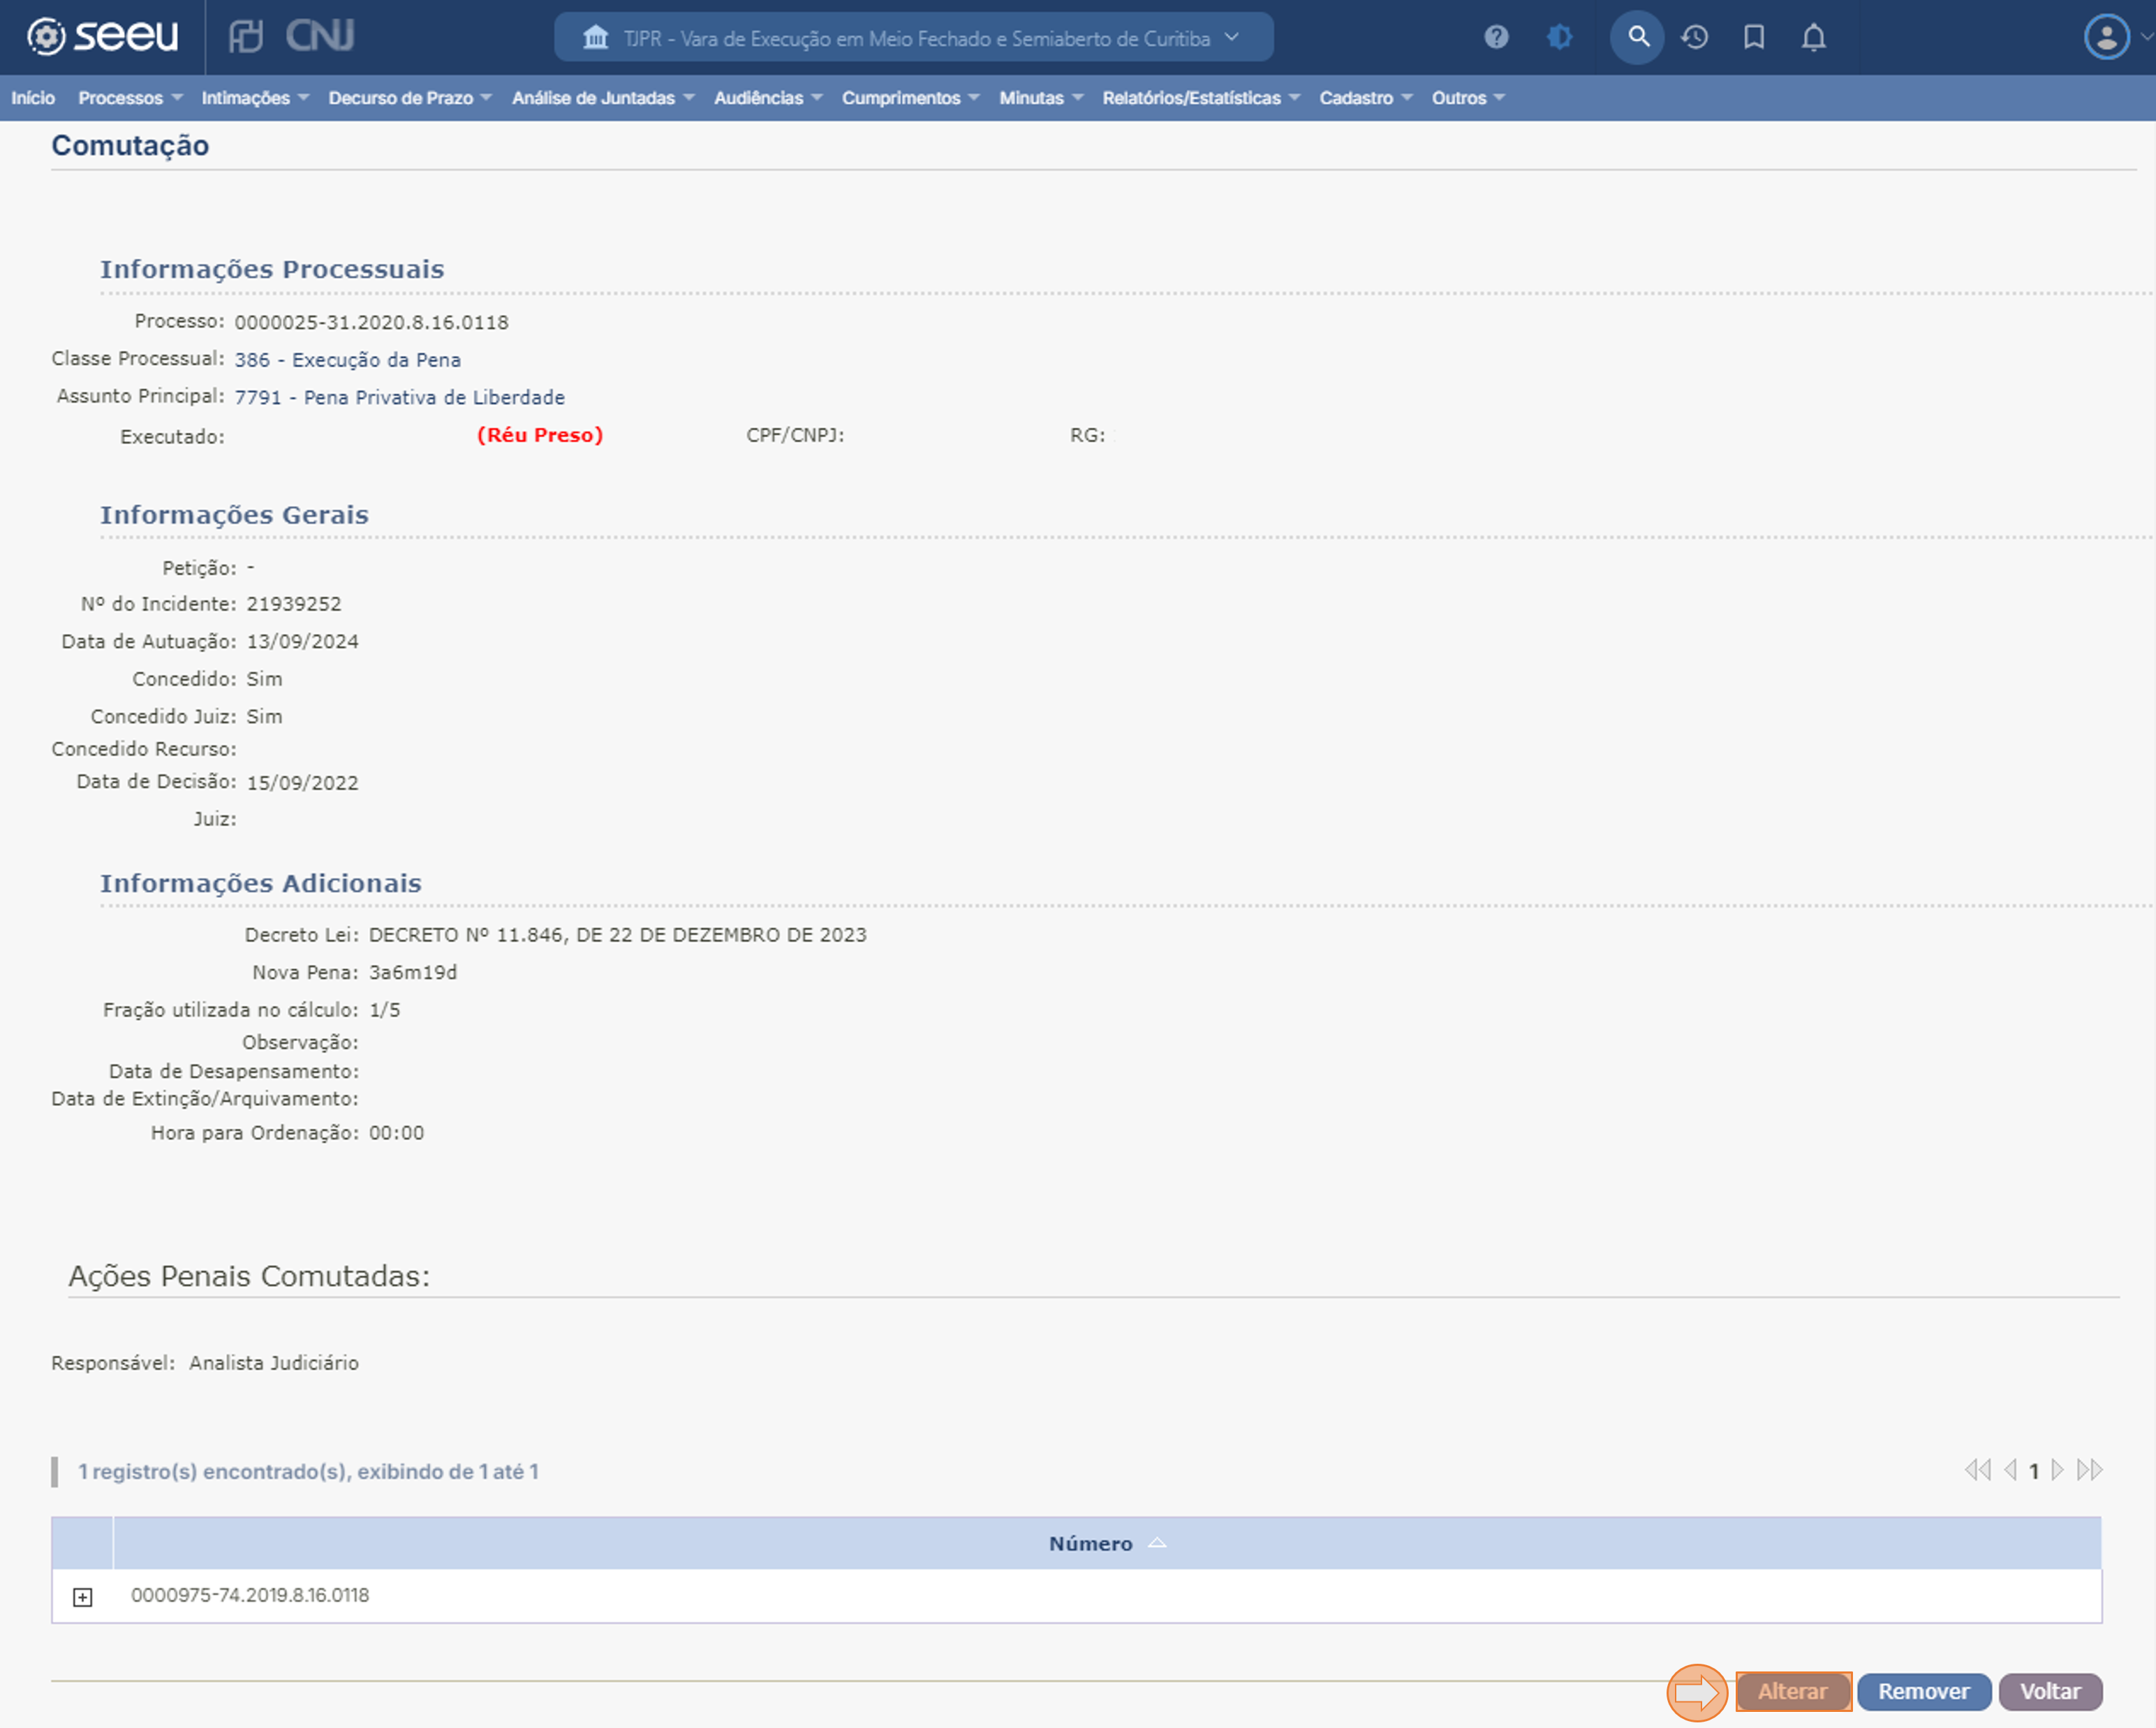Screen dimensions: 2156x1728
Task: Open the Intimações menu
Action: [x=255, y=98]
